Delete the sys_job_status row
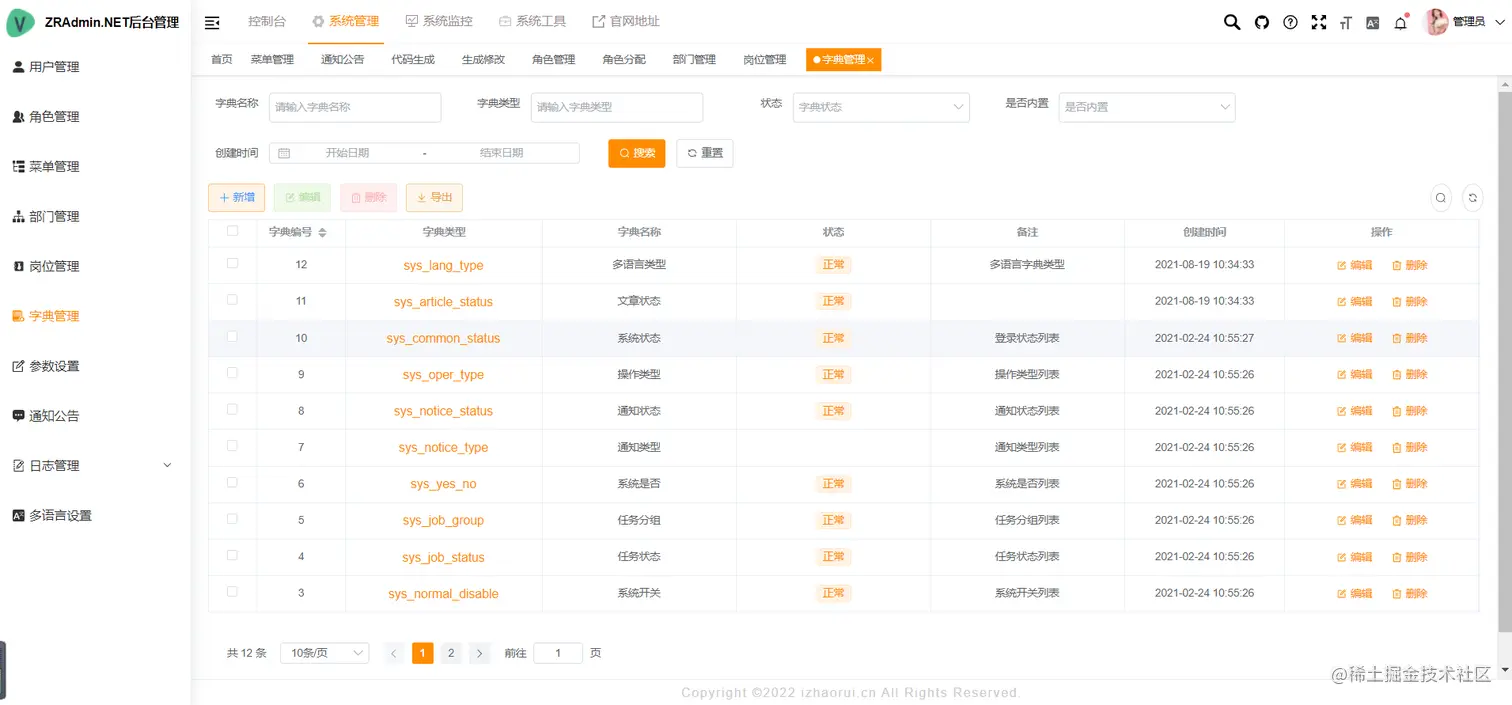 [1409, 557]
